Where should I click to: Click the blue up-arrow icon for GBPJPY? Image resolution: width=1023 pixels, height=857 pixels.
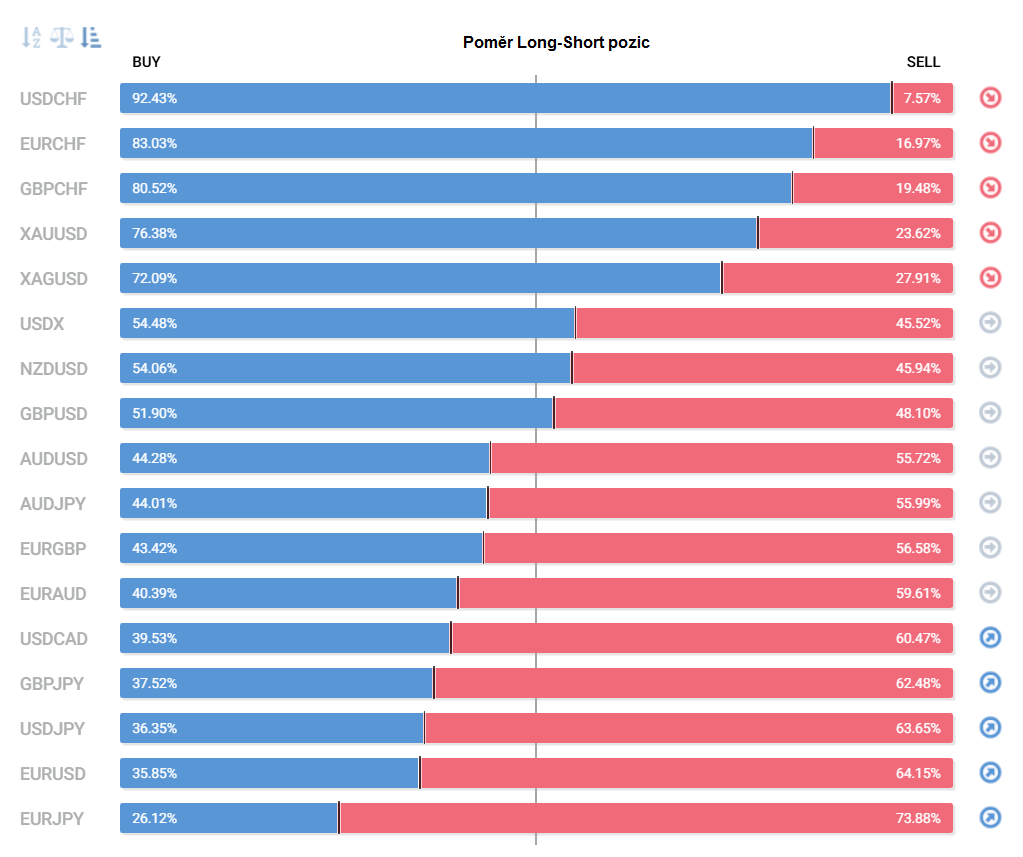(990, 683)
